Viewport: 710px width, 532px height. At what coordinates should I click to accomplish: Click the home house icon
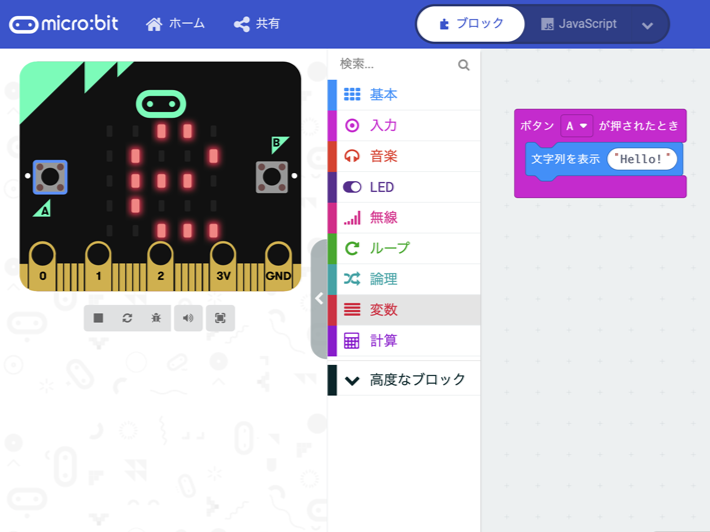[154, 24]
